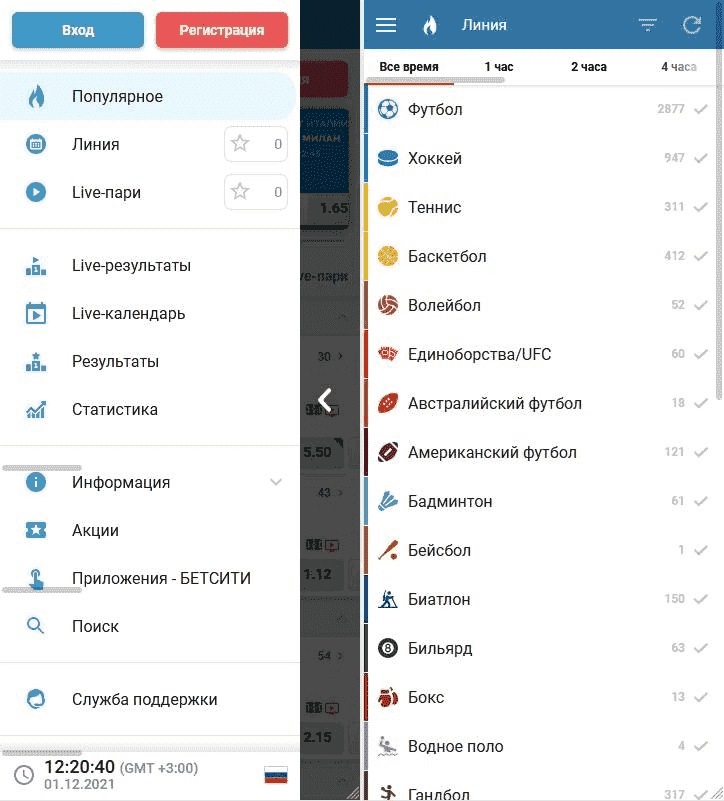Open Приложения - БЕТСИТИ link
724x801 pixels.
161,578
